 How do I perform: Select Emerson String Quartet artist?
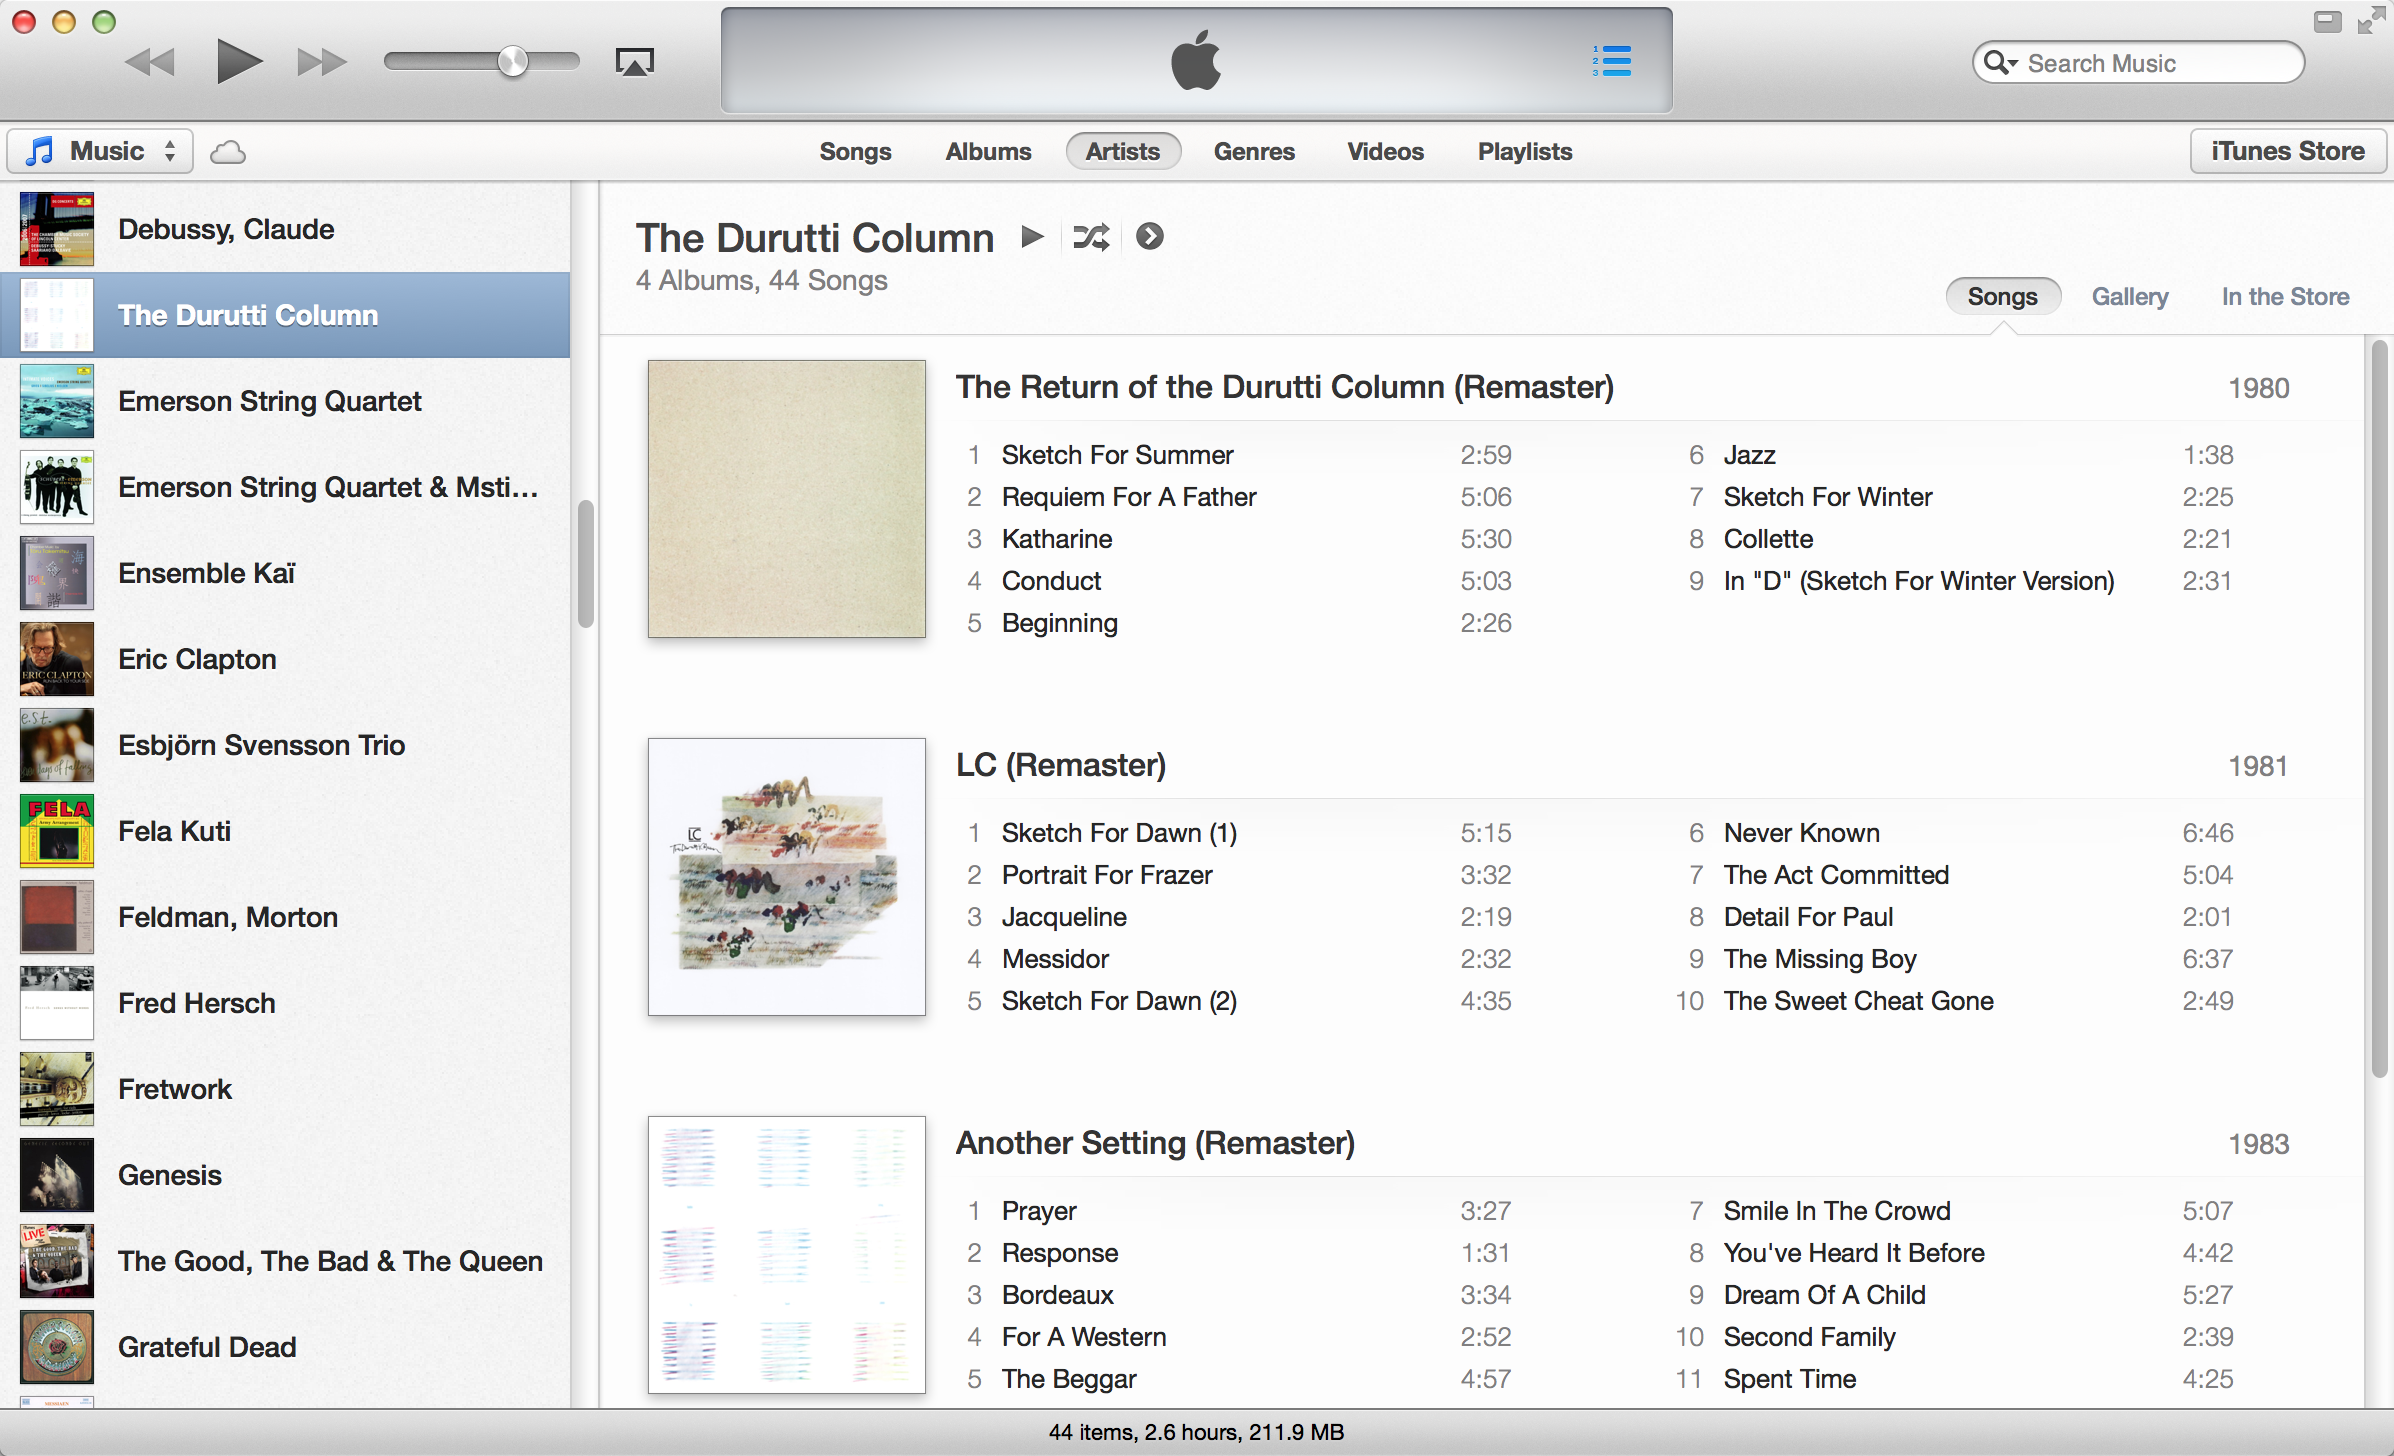(285, 401)
